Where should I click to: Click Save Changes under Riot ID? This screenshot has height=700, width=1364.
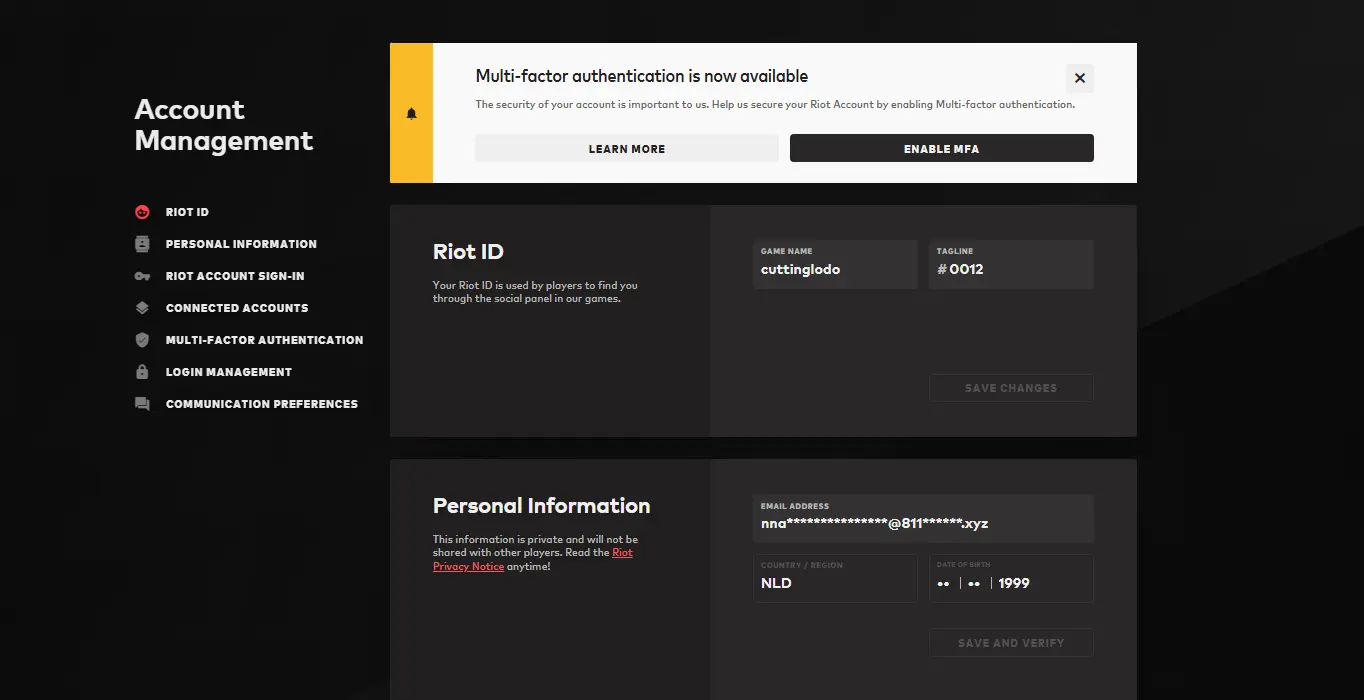(1010, 388)
